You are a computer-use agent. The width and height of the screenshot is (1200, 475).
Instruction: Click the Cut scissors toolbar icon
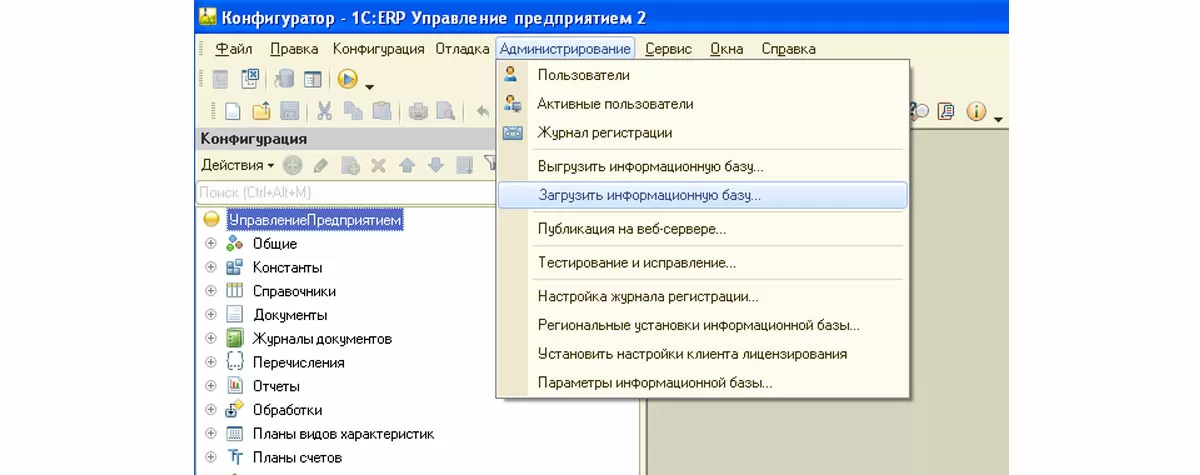tap(324, 111)
